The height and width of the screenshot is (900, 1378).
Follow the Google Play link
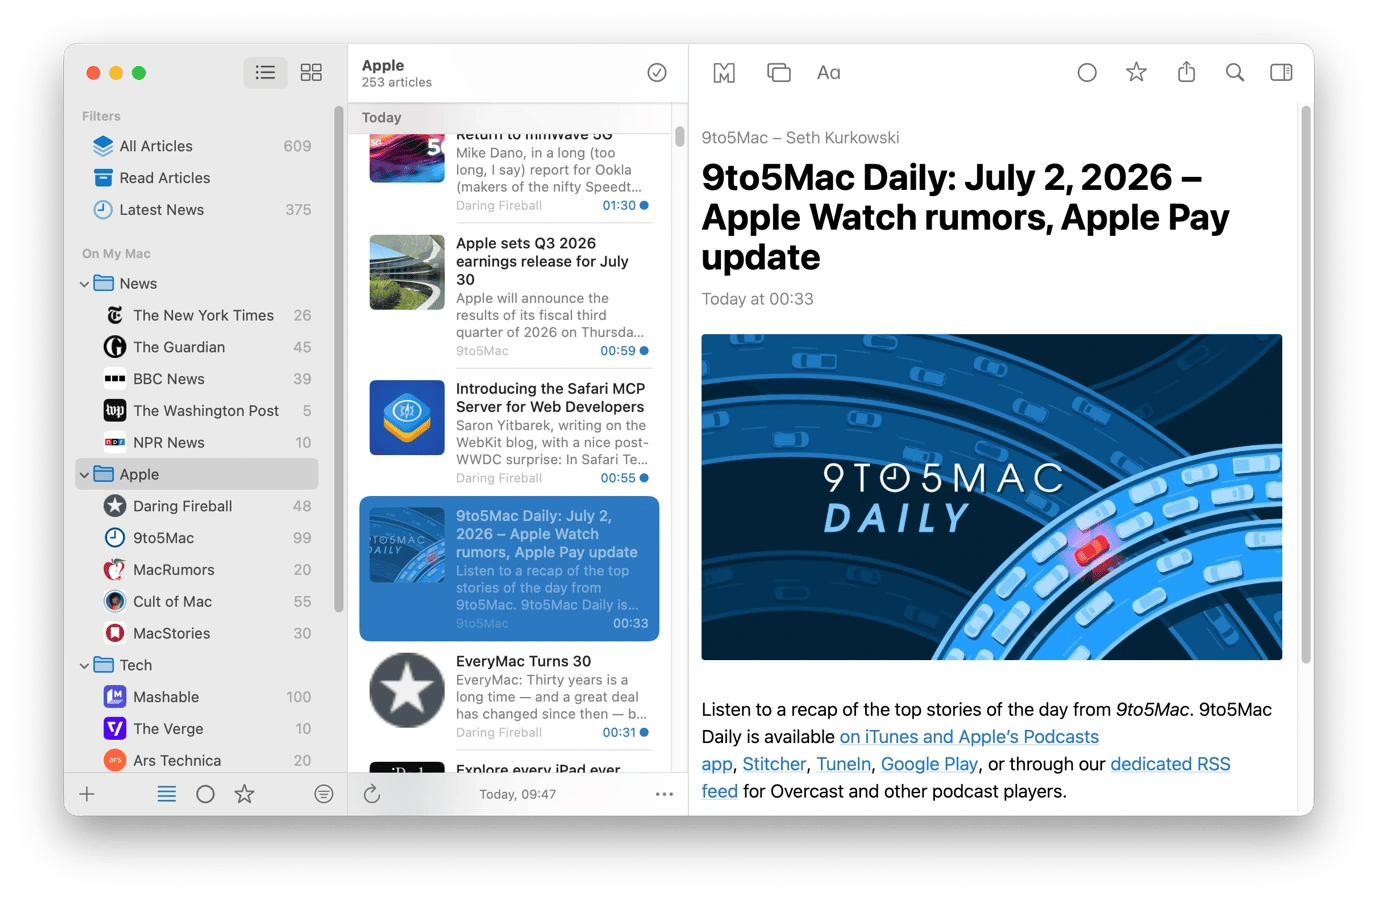coord(929,764)
